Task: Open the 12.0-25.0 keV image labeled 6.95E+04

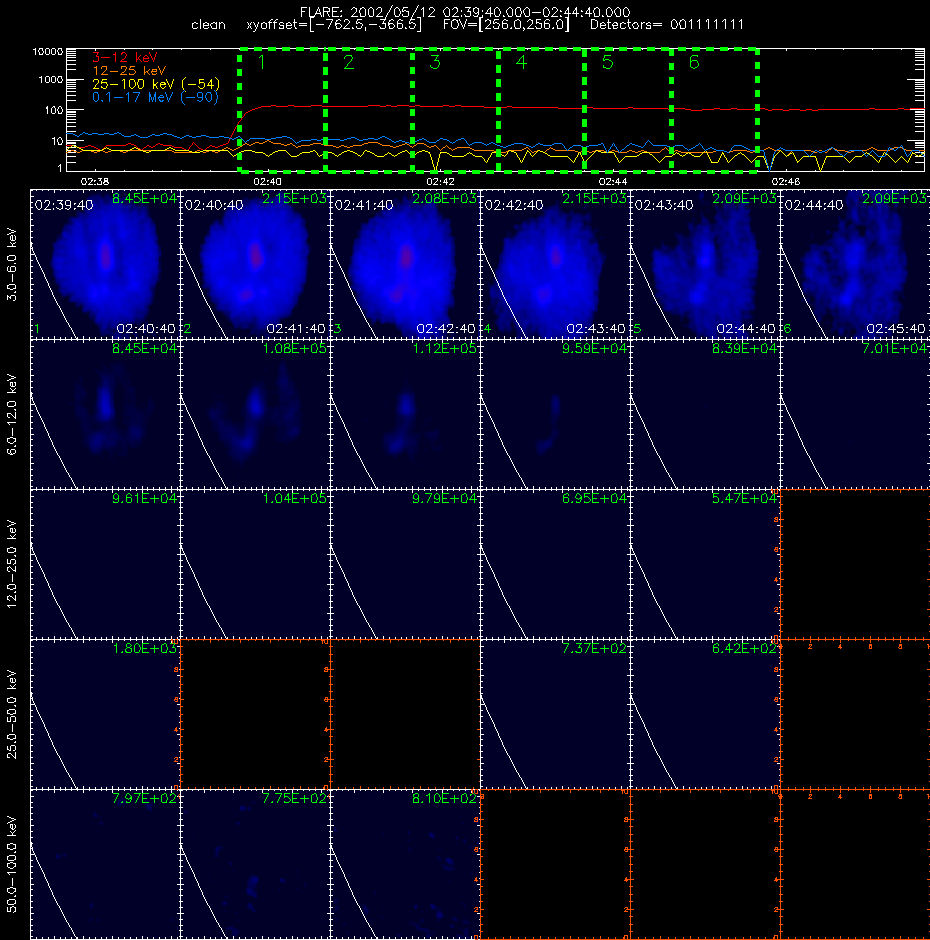Action: pos(555,564)
